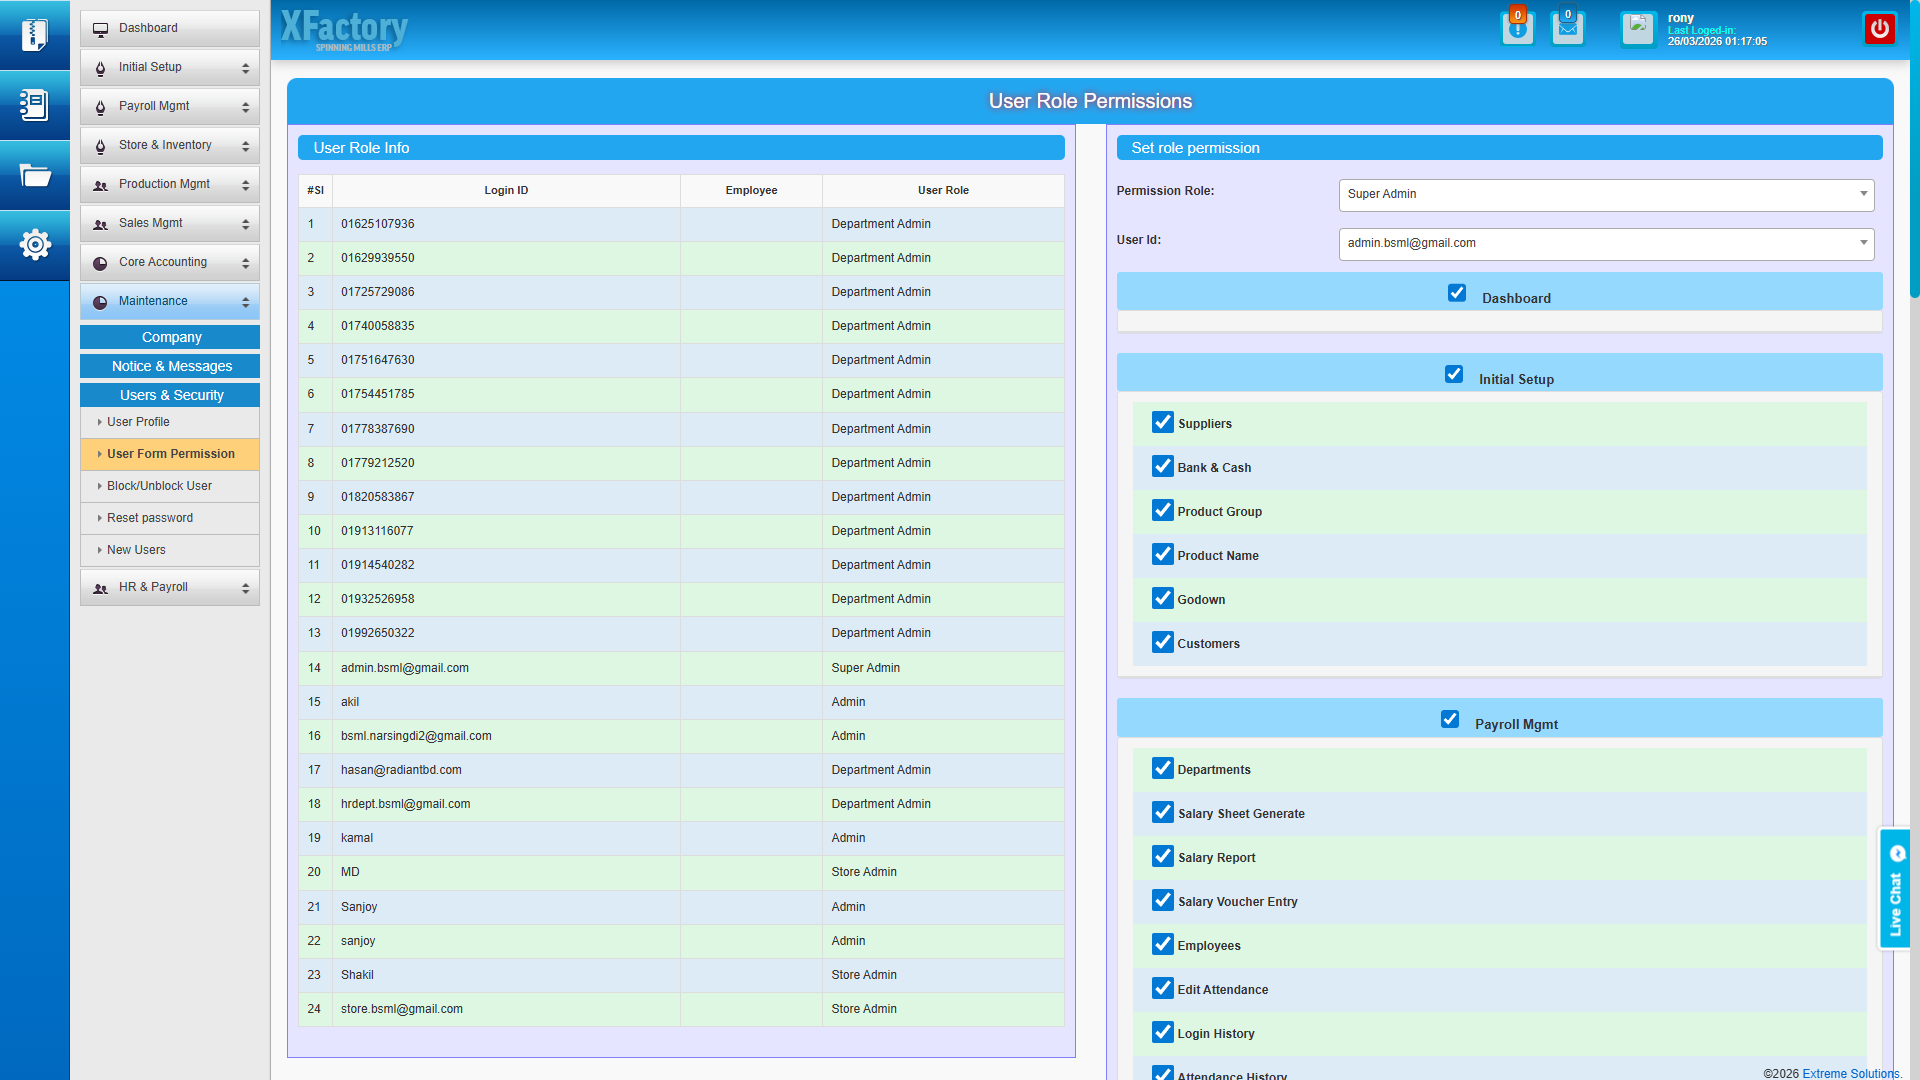Click the gear settings icon in left bar

pos(35,245)
